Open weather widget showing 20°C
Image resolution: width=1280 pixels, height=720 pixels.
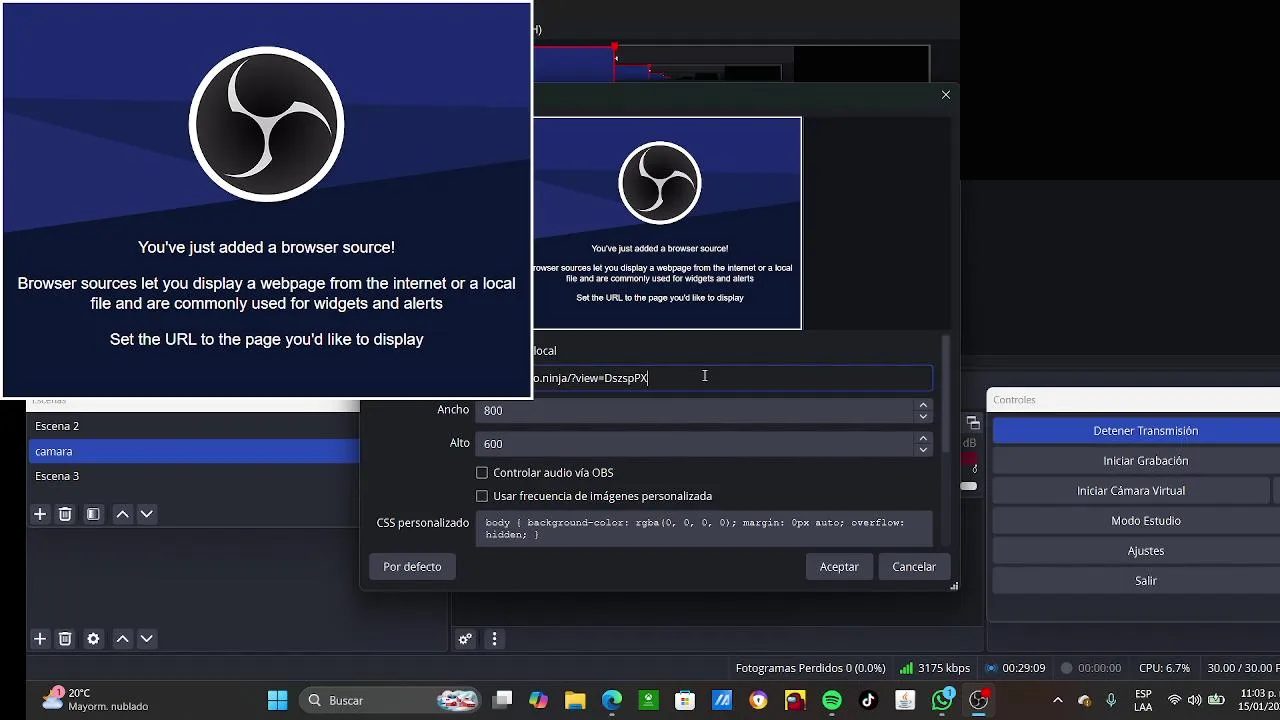[x=95, y=700]
